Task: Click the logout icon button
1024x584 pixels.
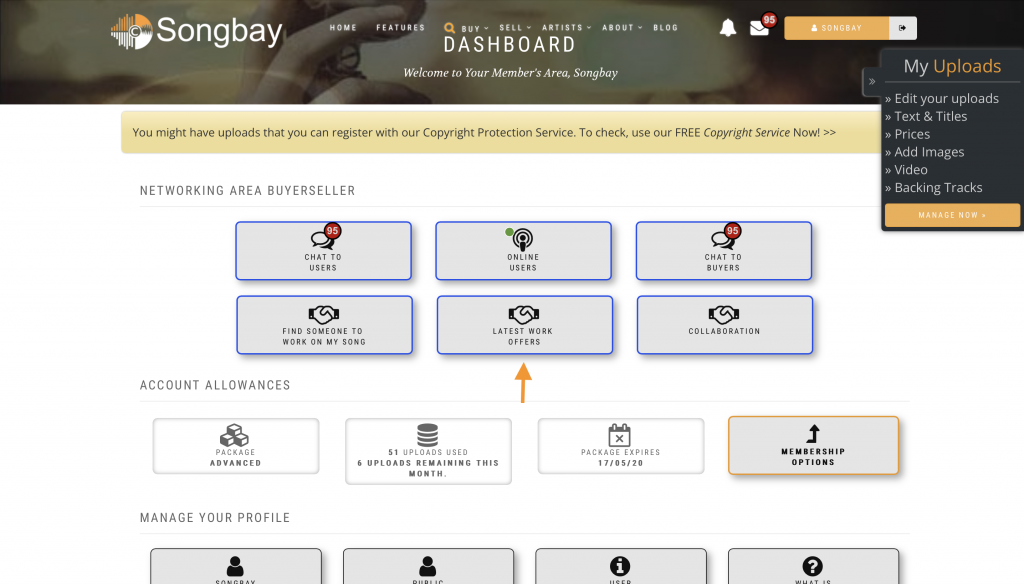Action: (x=903, y=28)
